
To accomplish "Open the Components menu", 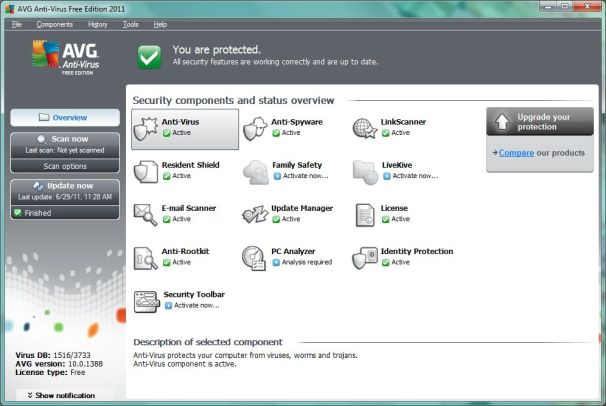I will coord(54,24).
